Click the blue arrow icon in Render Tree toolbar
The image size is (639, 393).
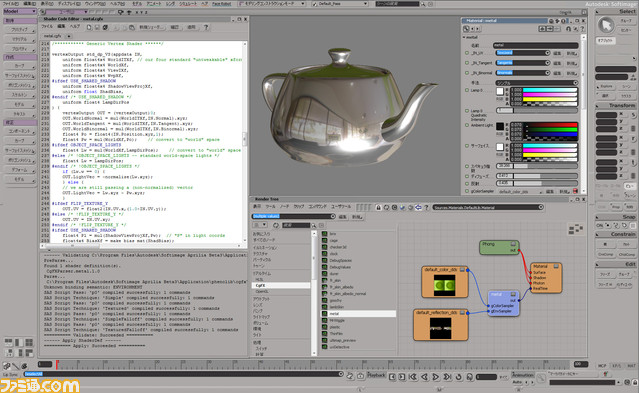(x=418, y=208)
